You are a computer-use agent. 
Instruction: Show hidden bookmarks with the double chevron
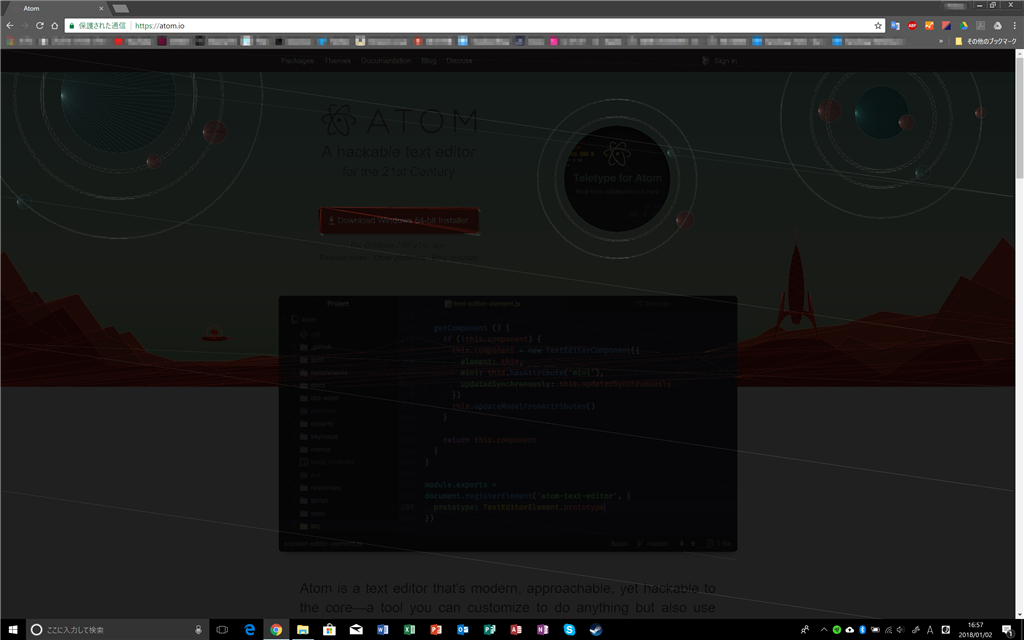pos(941,41)
